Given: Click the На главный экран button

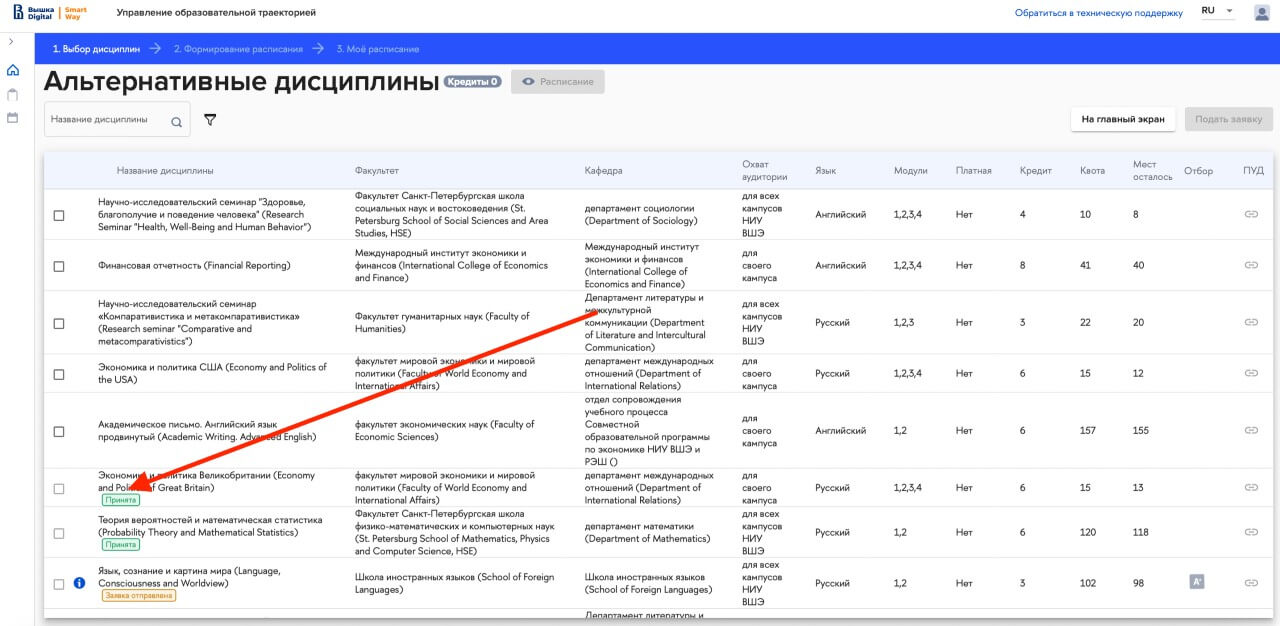Looking at the screenshot, I should click(x=1123, y=119).
